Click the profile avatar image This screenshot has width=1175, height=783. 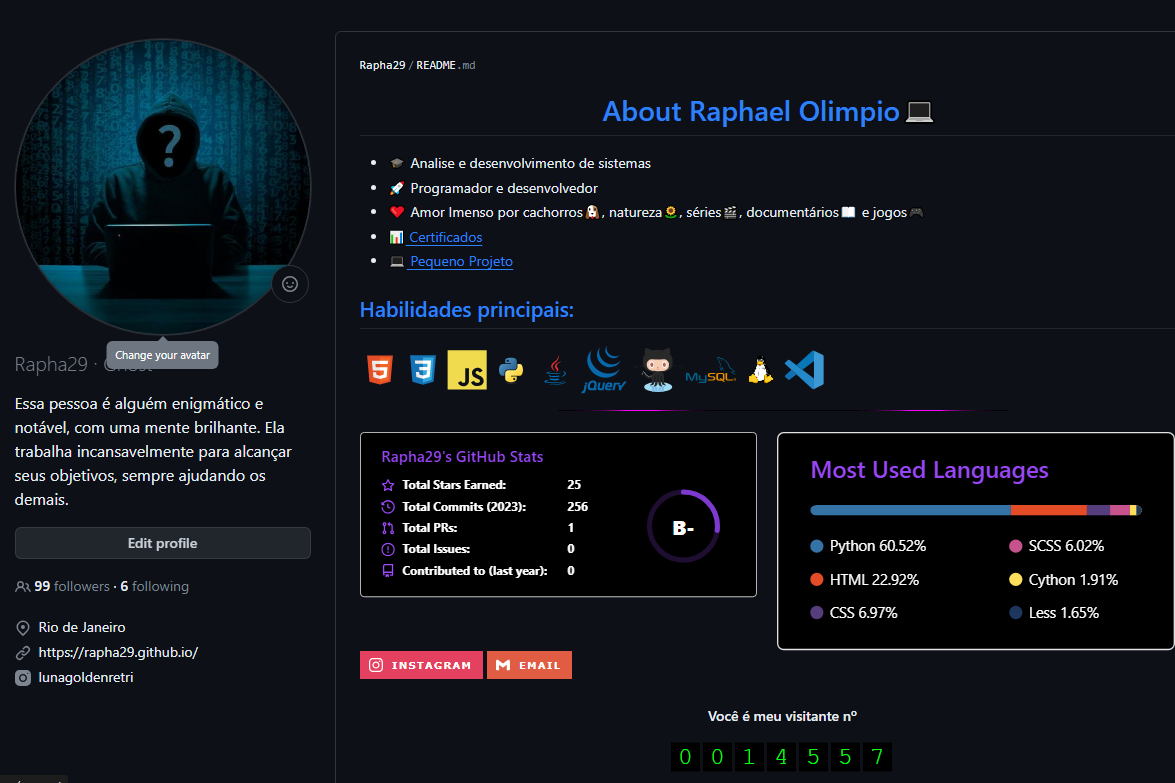pyautogui.click(x=162, y=187)
